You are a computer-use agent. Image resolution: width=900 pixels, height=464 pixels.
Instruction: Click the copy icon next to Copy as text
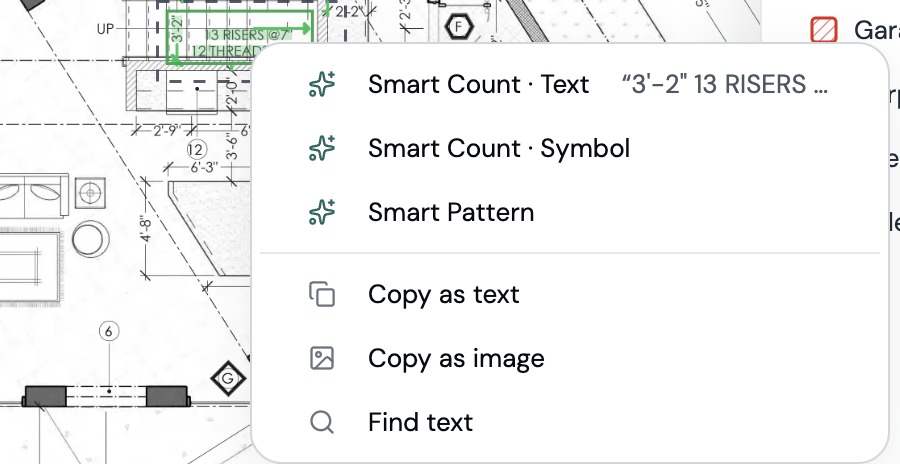click(x=322, y=294)
